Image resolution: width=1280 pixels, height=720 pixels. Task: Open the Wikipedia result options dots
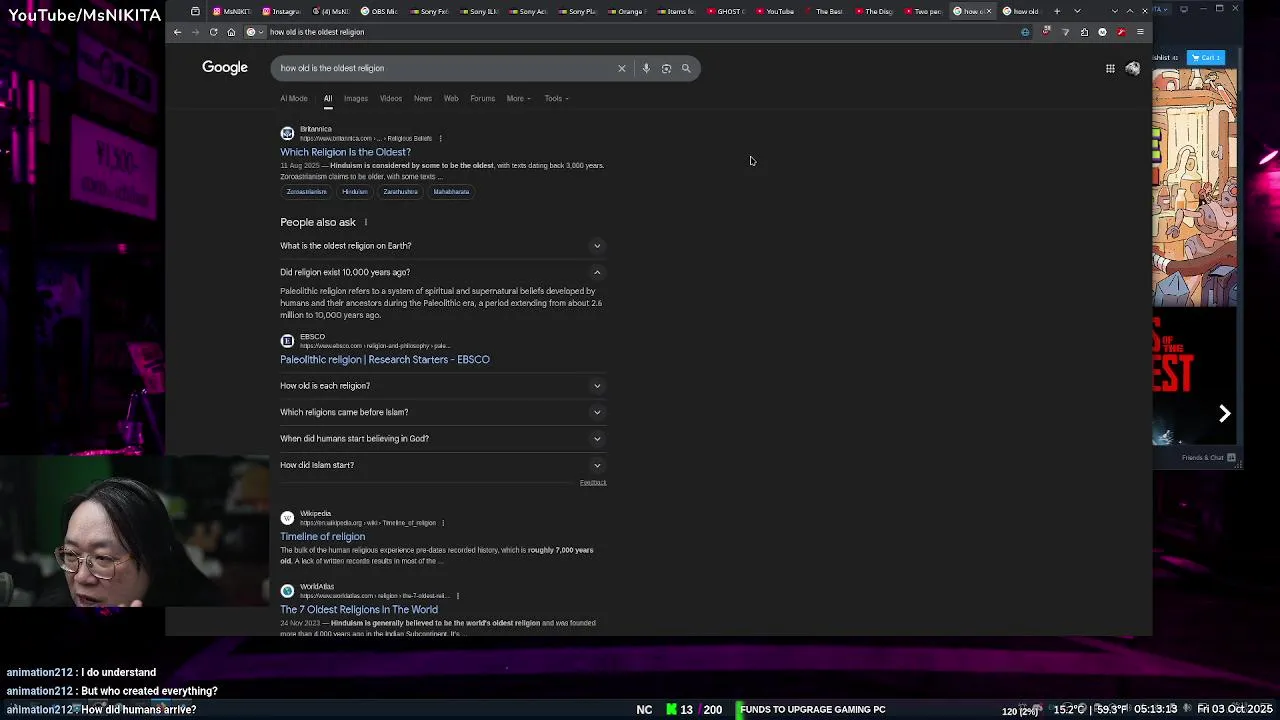pyautogui.click(x=443, y=523)
